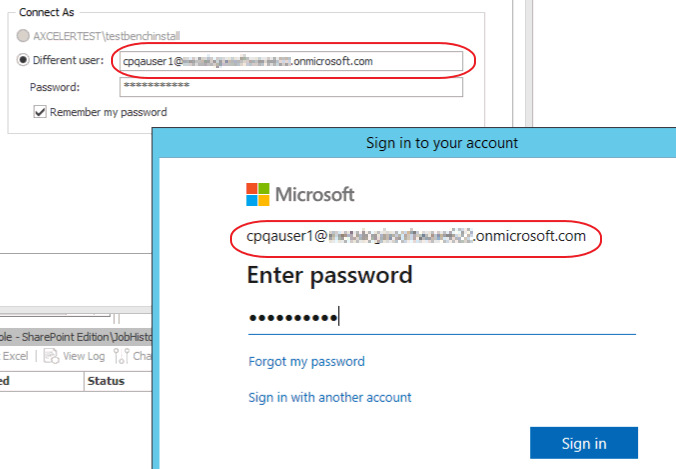Click the cpqauser1 account name in dialog

tap(415, 237)
